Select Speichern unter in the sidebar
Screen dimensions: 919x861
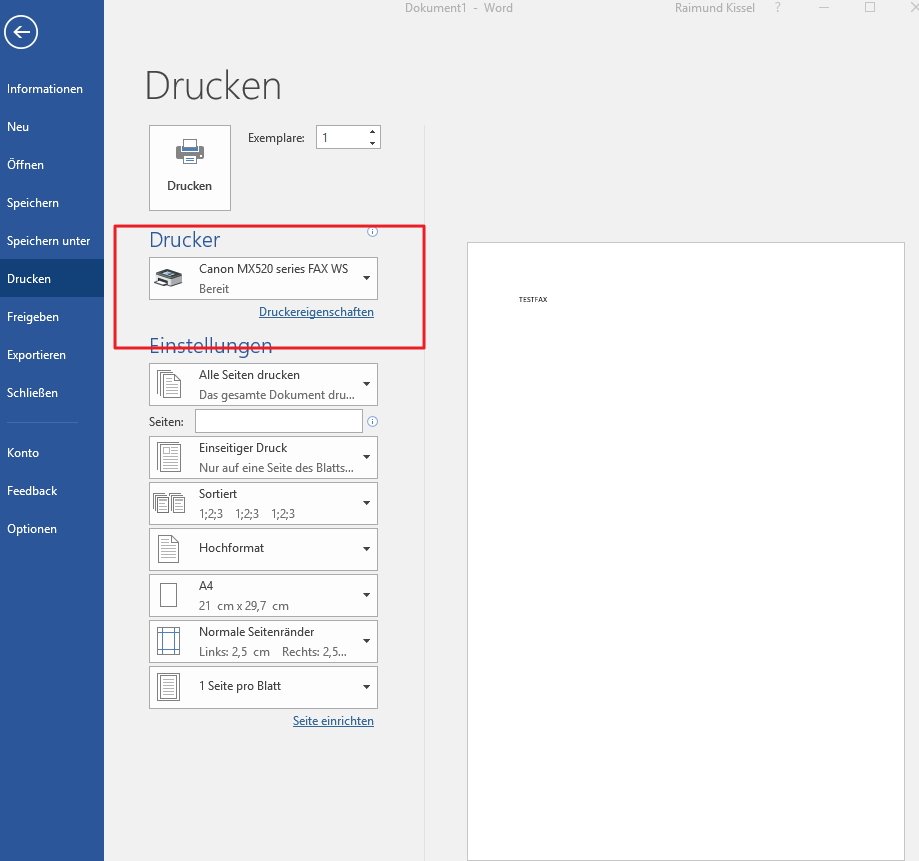[52, 241]
